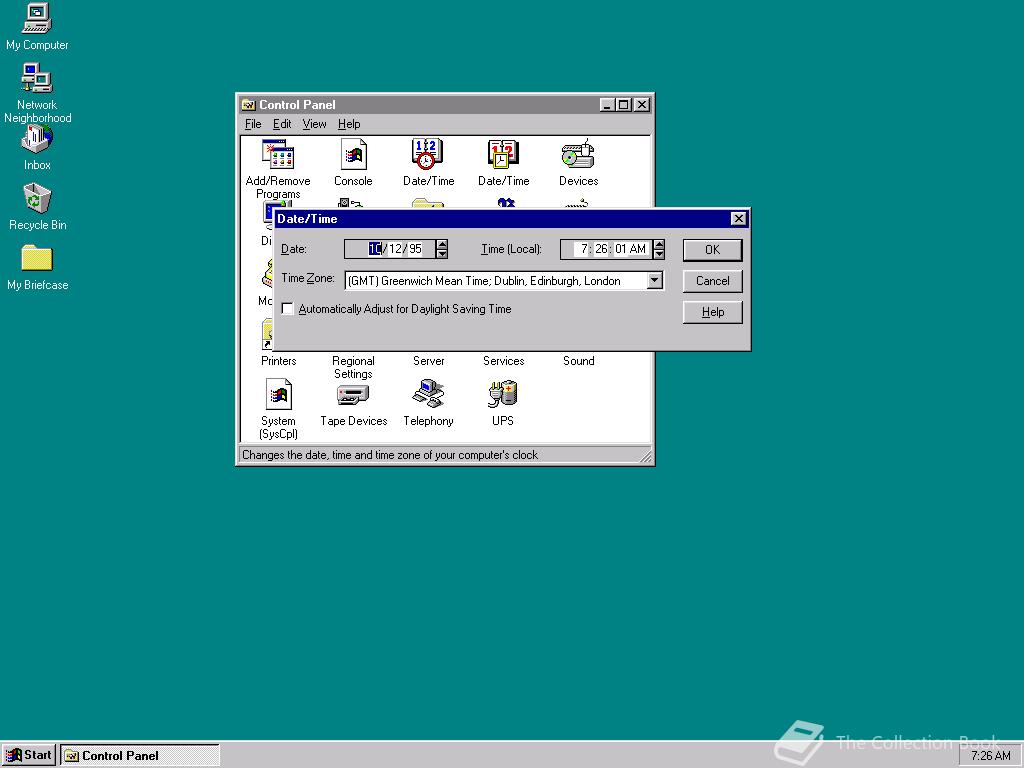Click the 'Server' label in Control Panel
The height and width of the screenshot is (768, 1024).
click(x=428, y=360)
